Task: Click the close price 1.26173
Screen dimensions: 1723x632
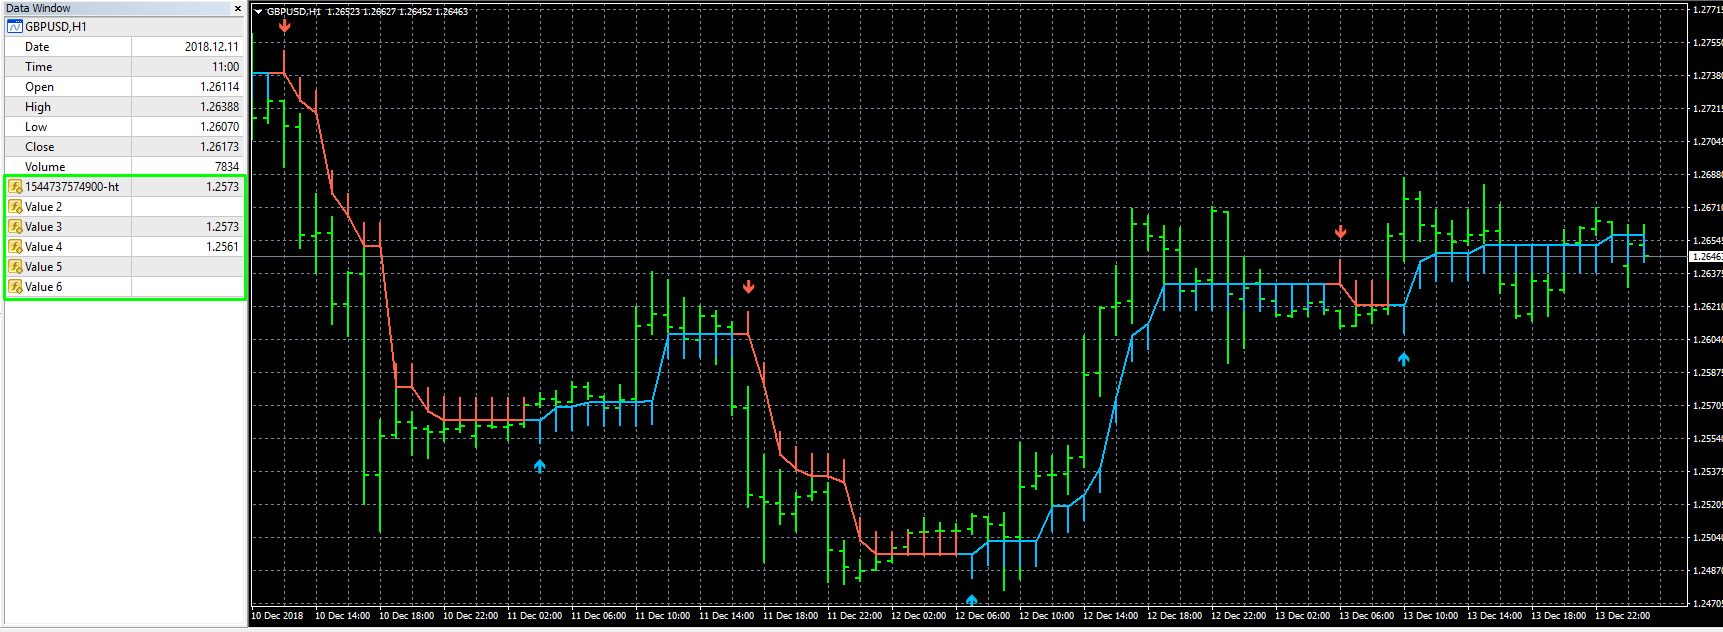Action: coord(220,147)
